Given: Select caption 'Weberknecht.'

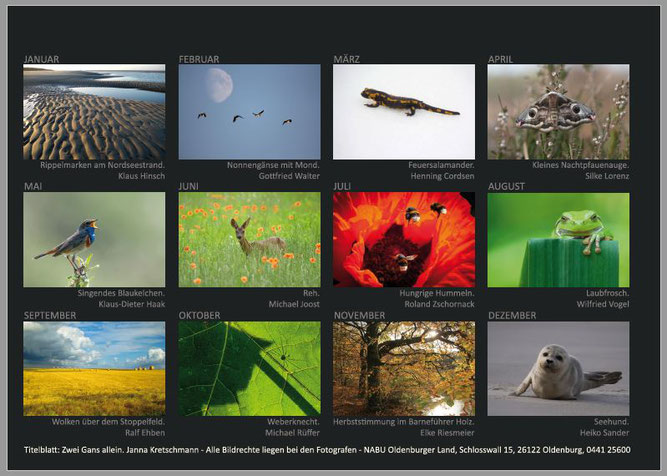Looking at the screenshot, I should click(x=293, y=422).
